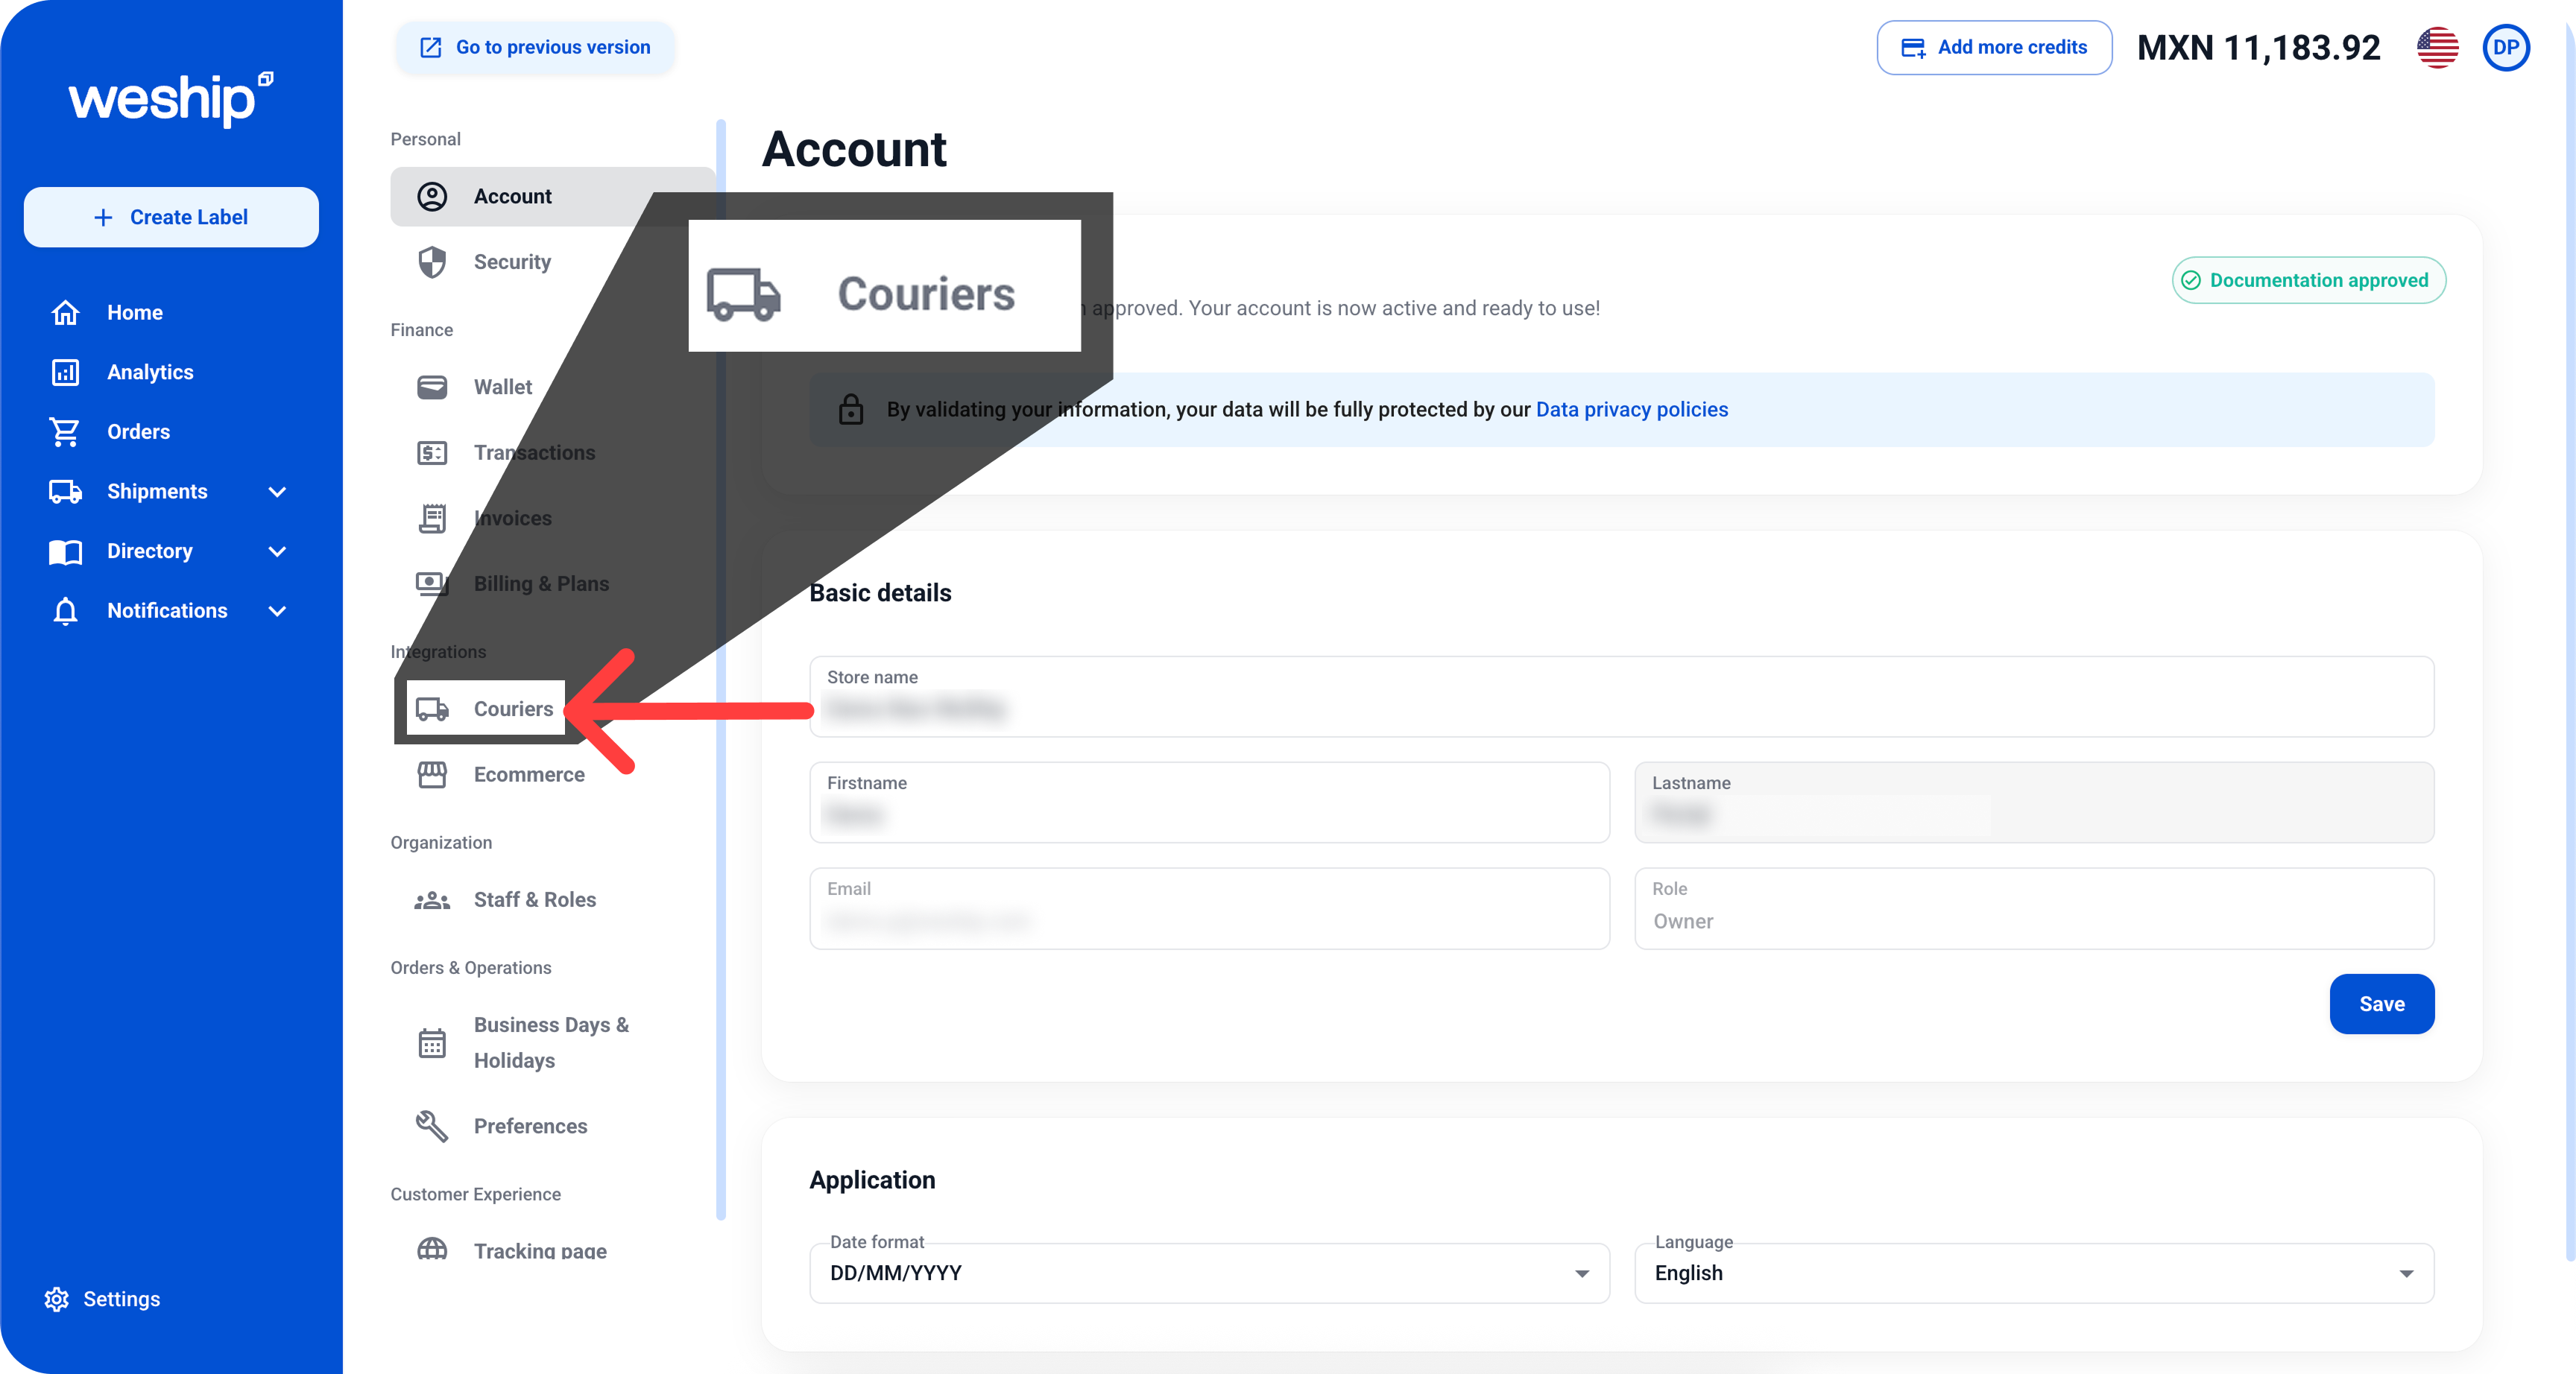Click the US flag language icon
The width and height of the screenshot is (2576, 1374).
tap(2437, 47)
